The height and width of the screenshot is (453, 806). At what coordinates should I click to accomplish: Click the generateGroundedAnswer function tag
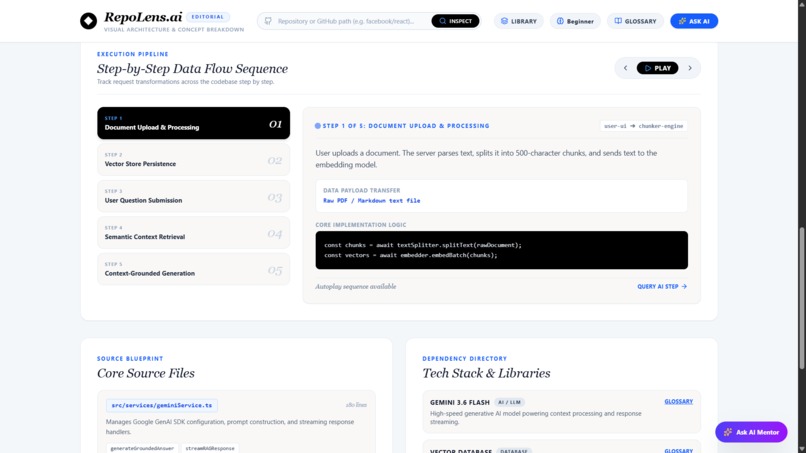tap(142, 448)
